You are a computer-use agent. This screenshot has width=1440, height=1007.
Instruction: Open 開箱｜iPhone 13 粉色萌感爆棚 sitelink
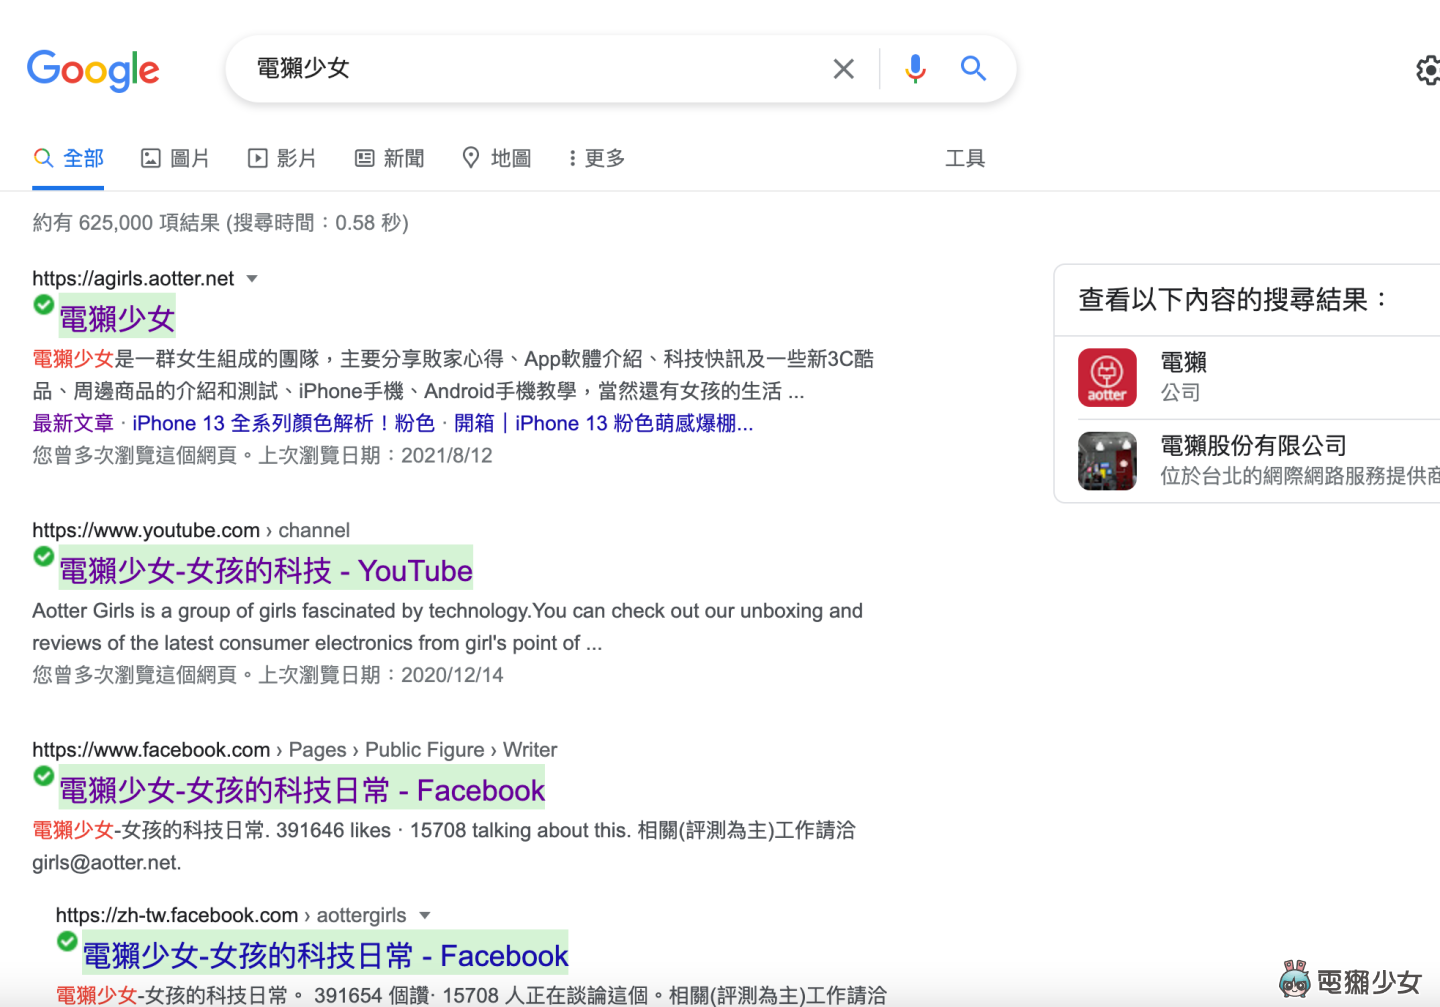pos(603,423)
